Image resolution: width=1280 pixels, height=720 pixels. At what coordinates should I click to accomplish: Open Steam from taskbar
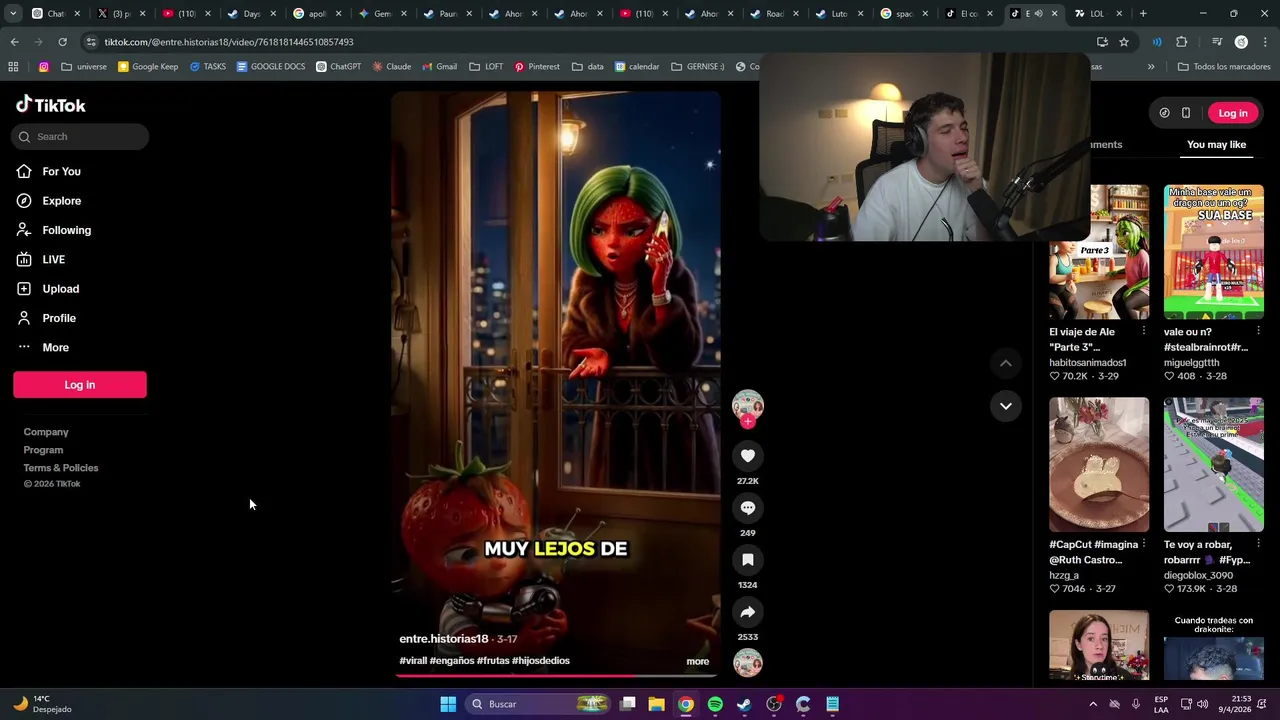744,704
